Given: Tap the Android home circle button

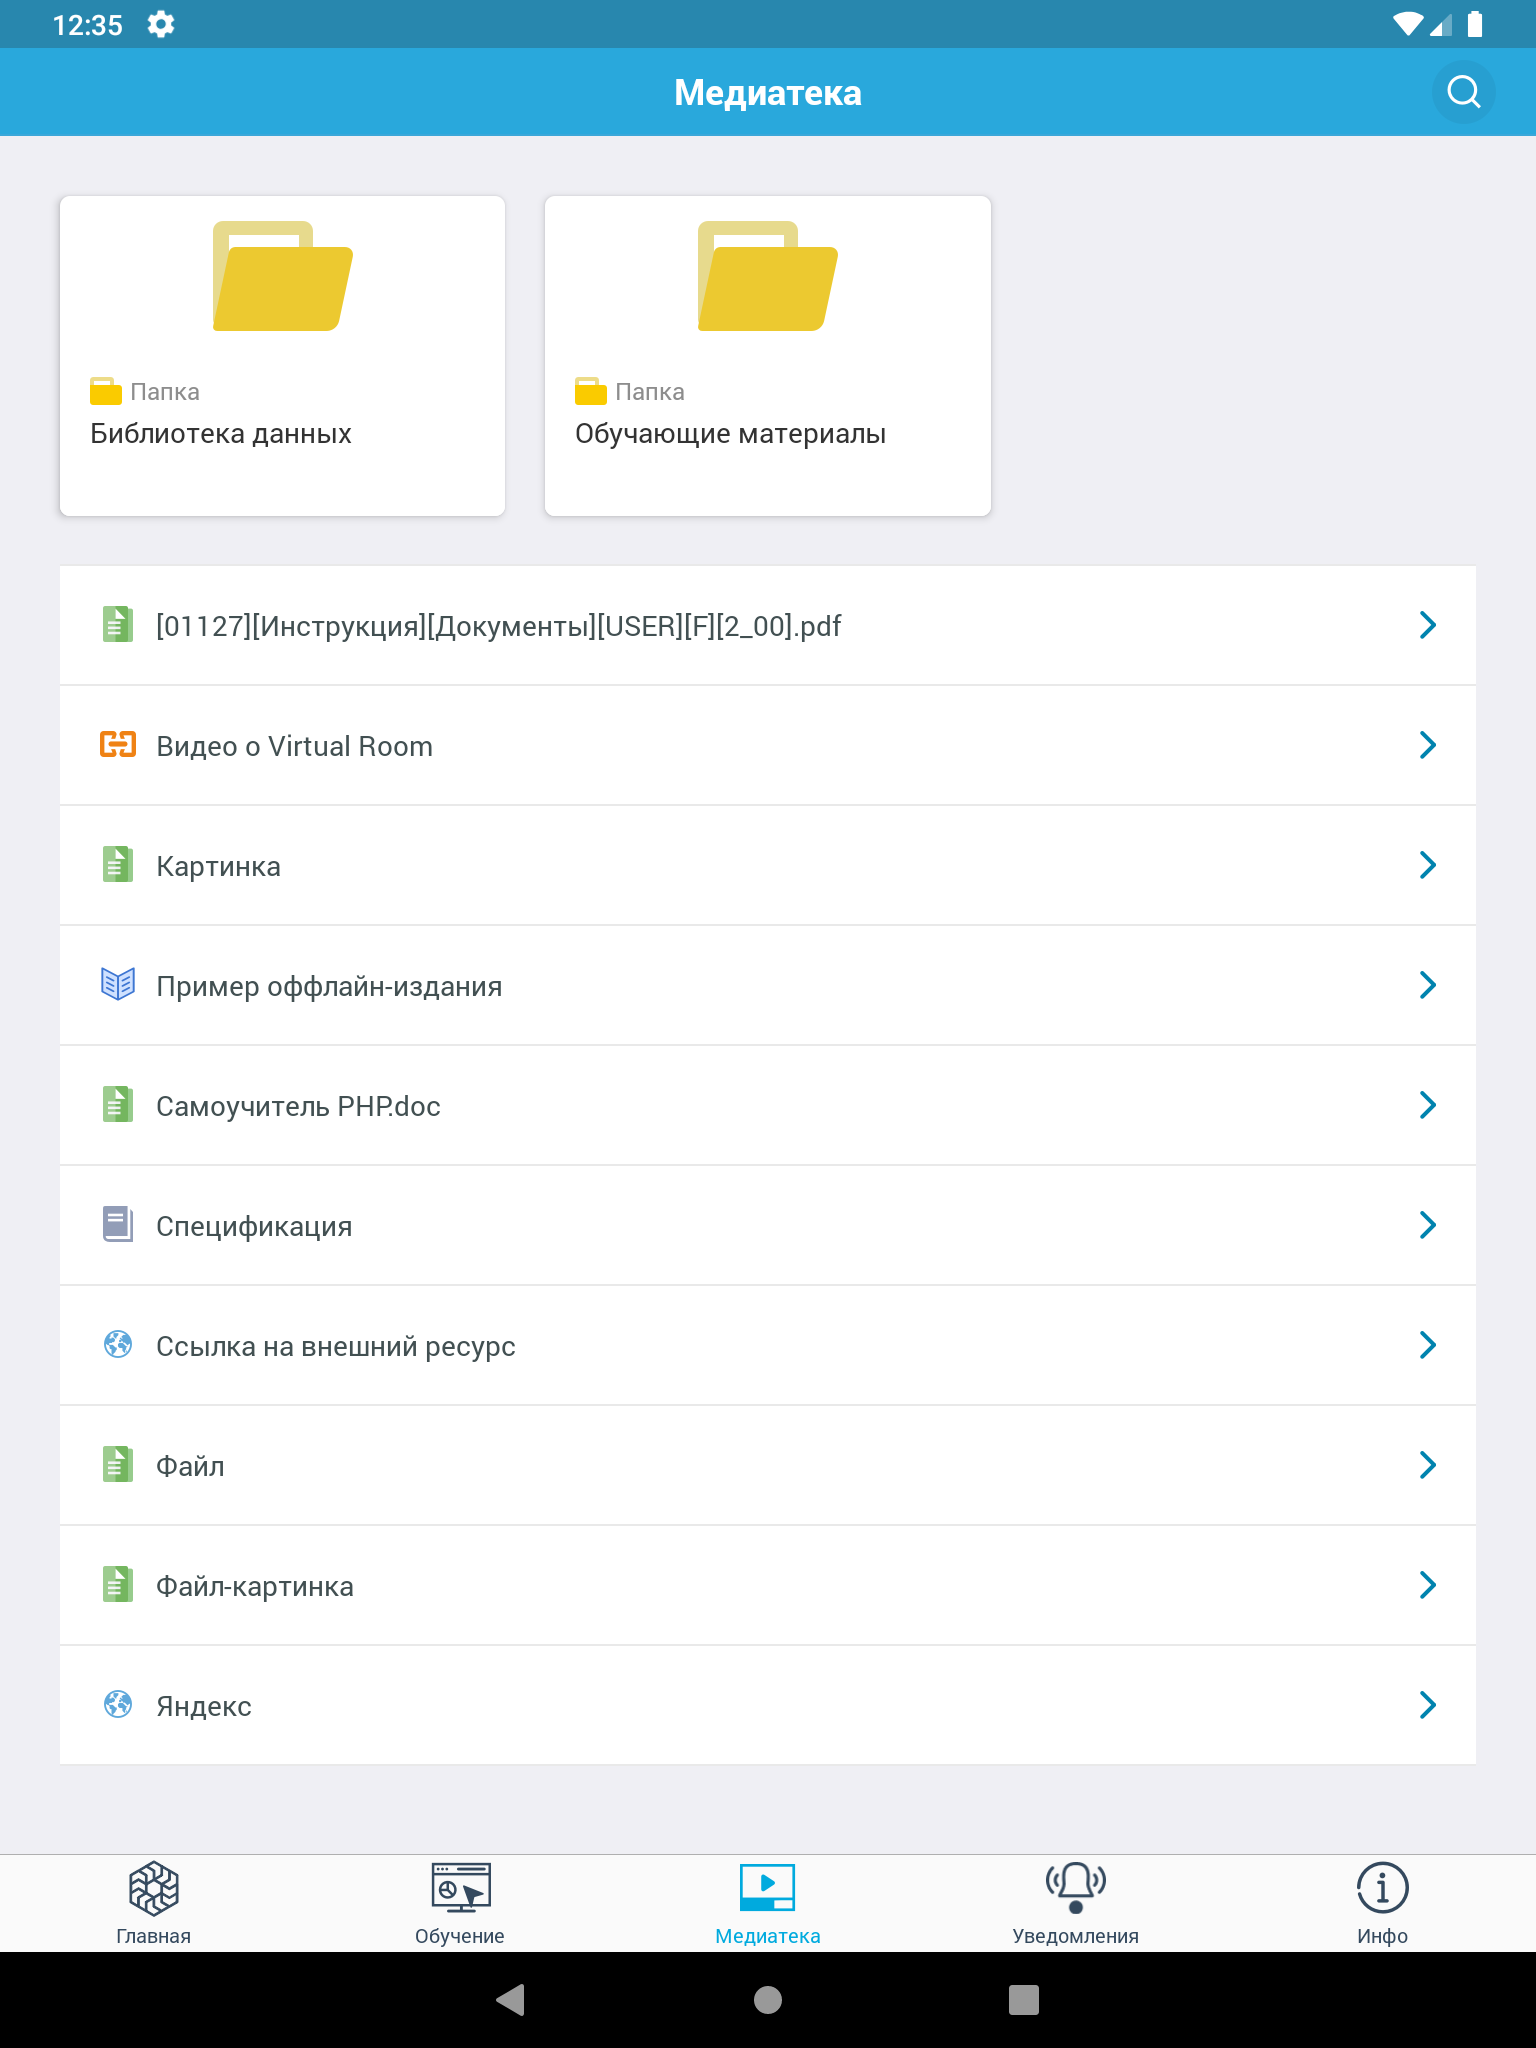Looking at the screenshot, I should pyautogui.click(x=768, y=1999).
